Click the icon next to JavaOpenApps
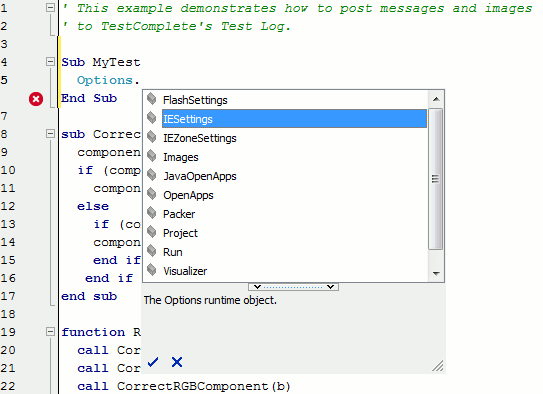 [x=152, y=175]
